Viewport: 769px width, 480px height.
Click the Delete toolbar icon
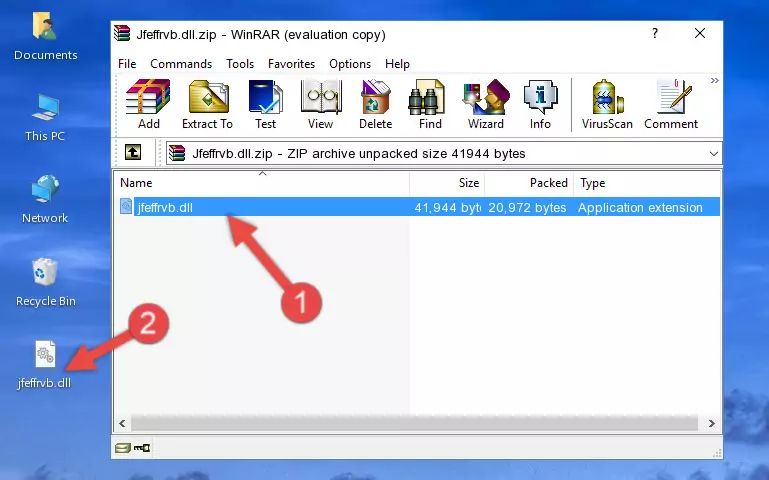coord(375,104)
